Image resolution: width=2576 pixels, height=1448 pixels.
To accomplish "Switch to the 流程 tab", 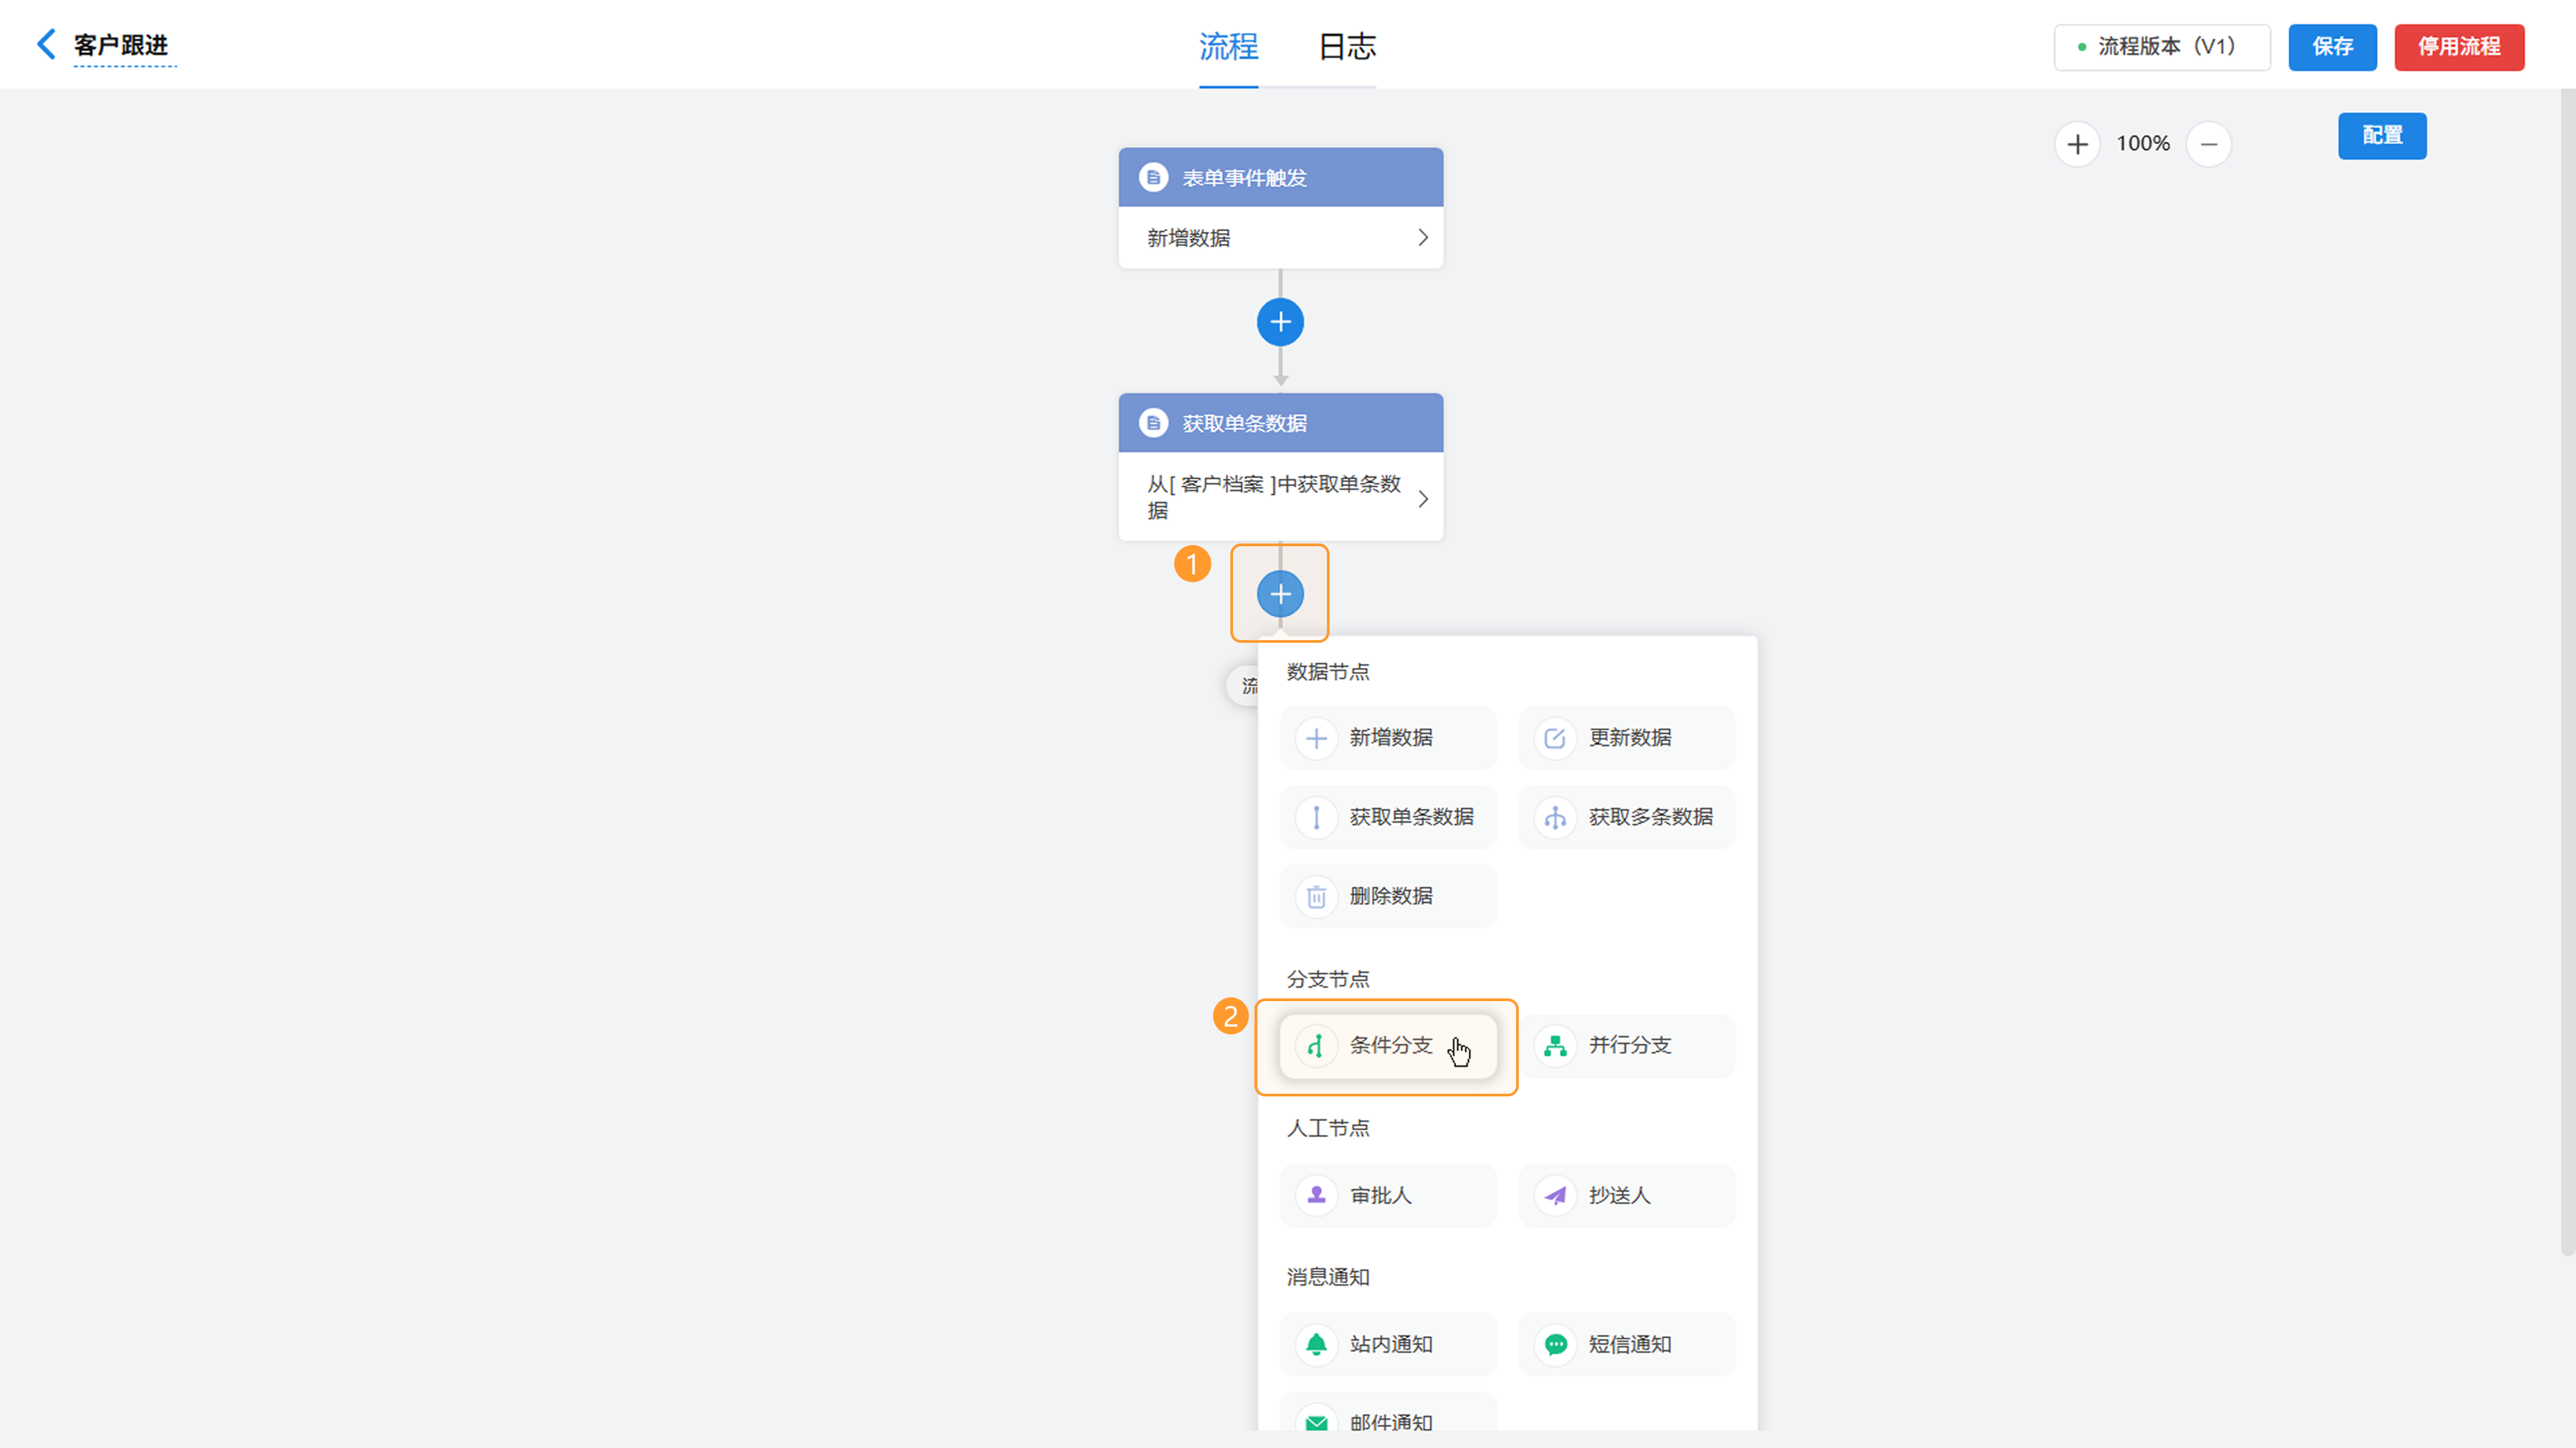I will (1228, 46).
